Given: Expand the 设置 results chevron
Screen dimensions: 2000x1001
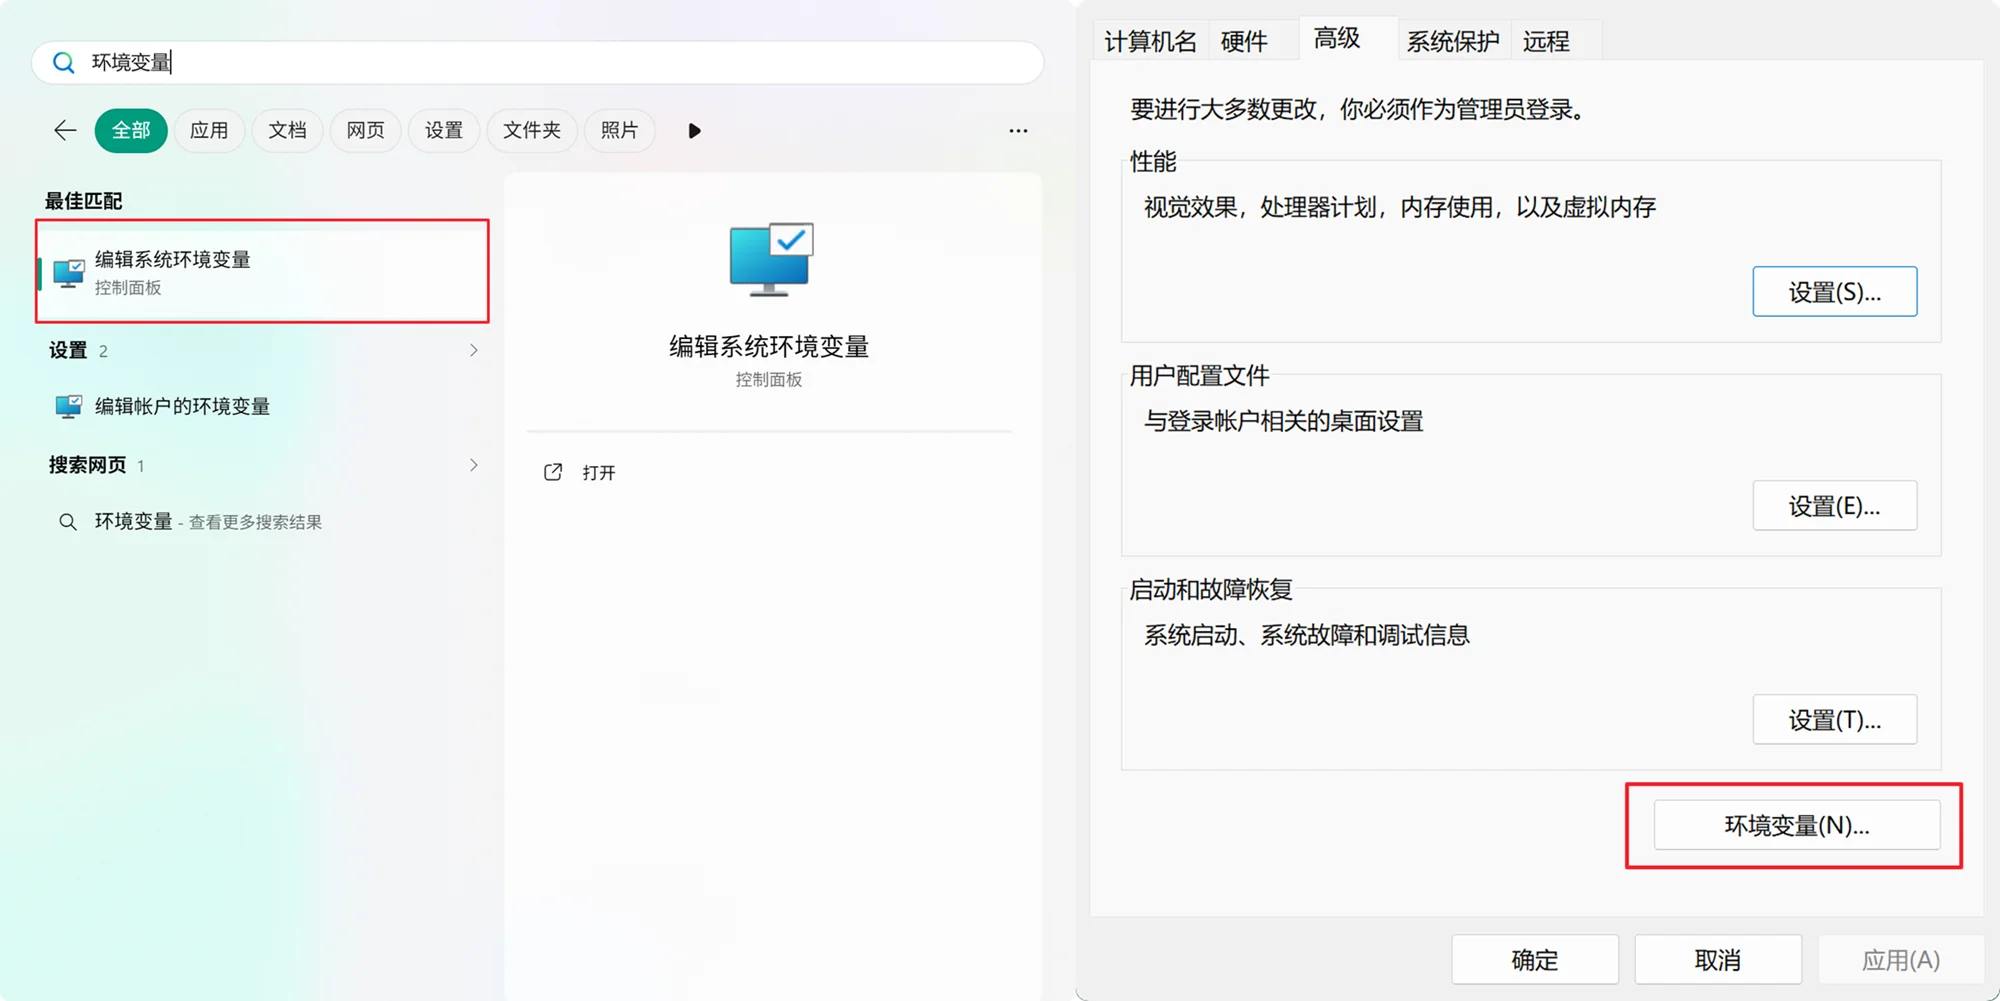Looking at the screenshot, I should click(x=474, y=350).
